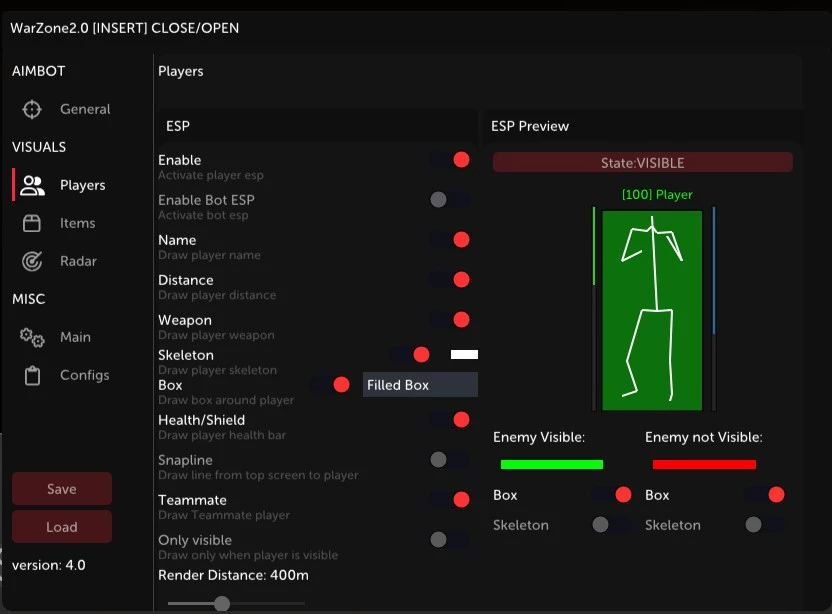This screenshot has height=614, width=832.
Task: Enable the Only visible toggle
Action: tap(450, 540)
